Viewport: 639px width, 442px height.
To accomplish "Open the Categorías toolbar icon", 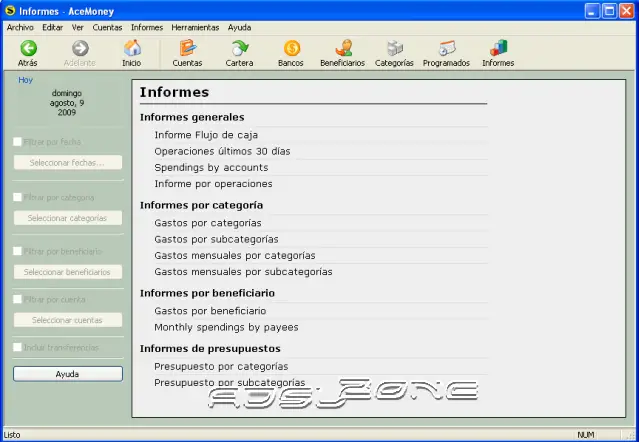I will point(394,48).
